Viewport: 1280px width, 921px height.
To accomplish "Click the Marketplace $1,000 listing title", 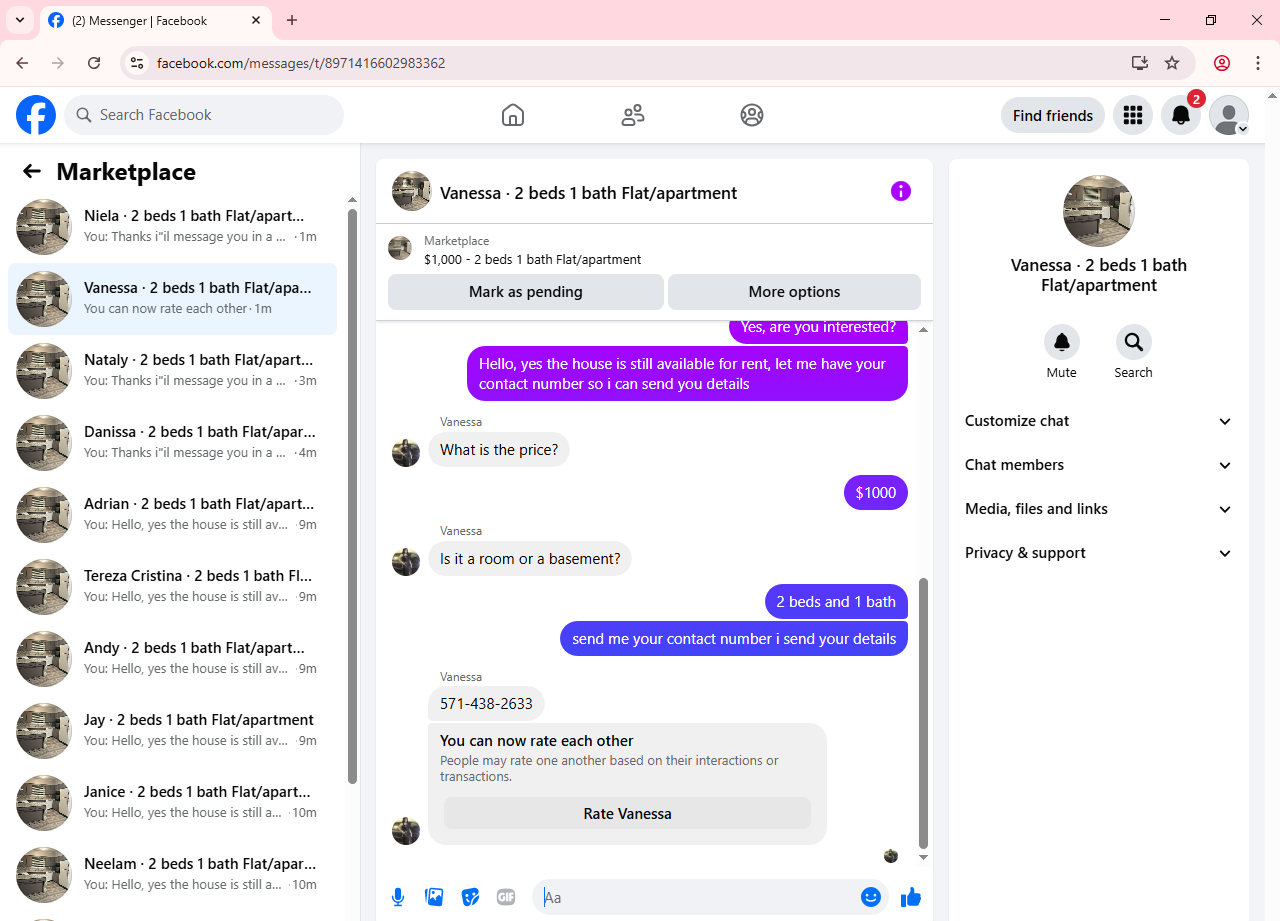I will tap(533, 259).
